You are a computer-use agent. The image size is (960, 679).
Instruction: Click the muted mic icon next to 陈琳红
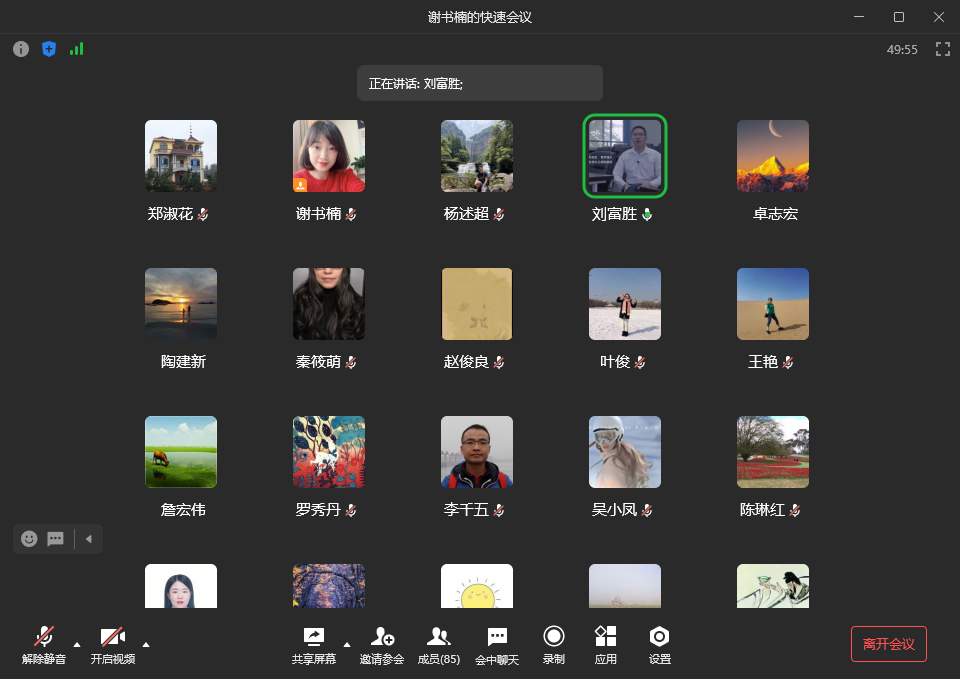coord(795,511)
